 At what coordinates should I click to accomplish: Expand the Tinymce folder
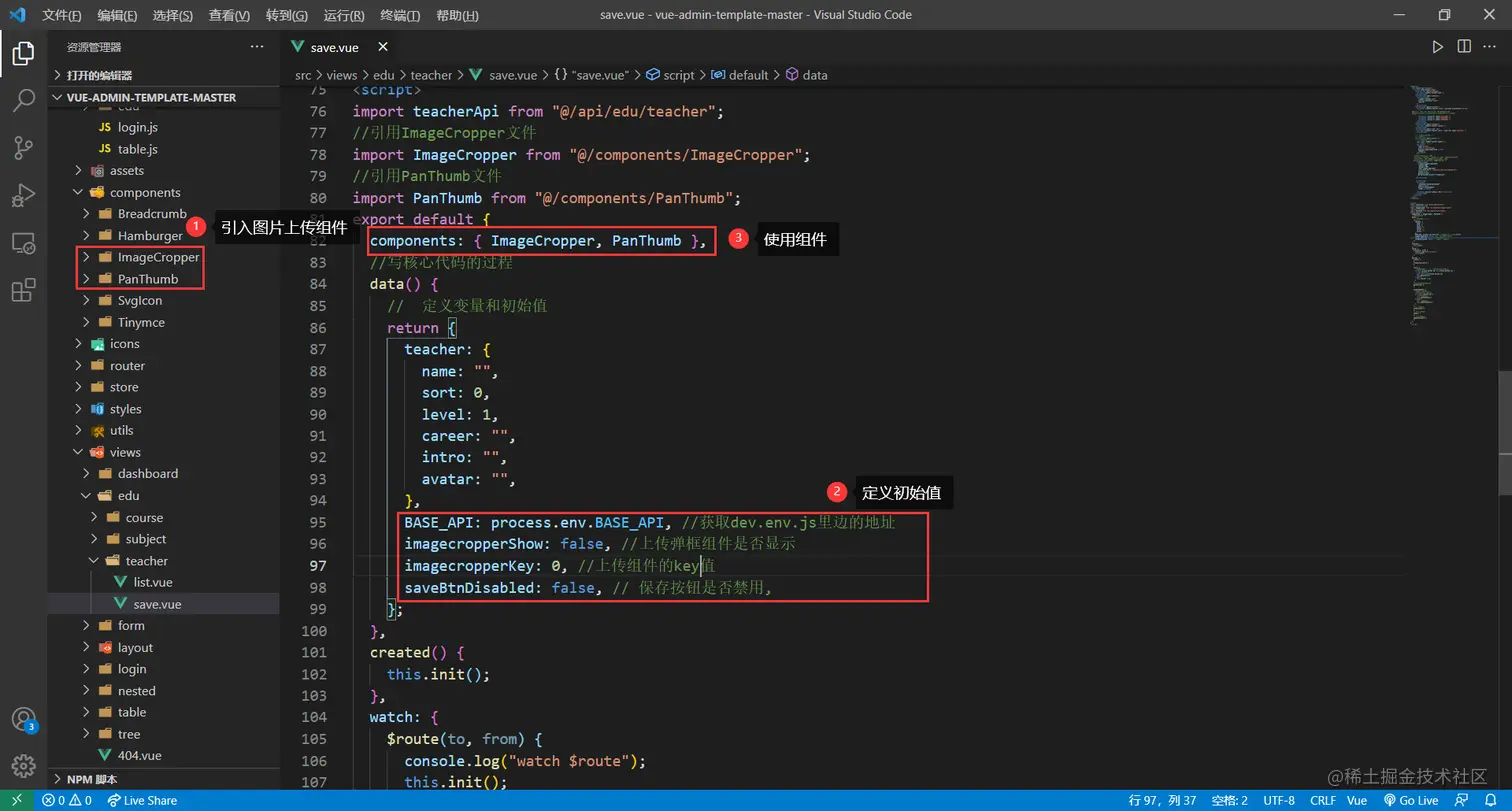click(163, 322)
